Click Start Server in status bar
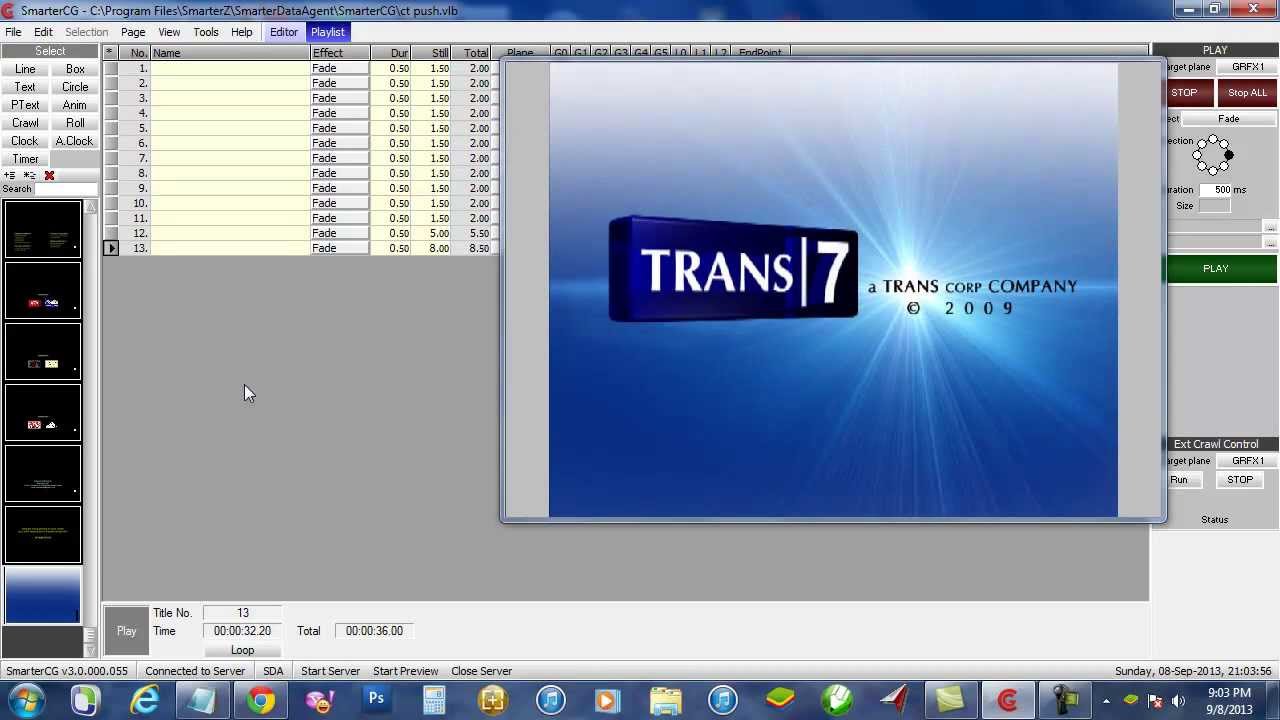Image resolution: width=1280 pixels, height=720 pixels. tap(330, 671)
